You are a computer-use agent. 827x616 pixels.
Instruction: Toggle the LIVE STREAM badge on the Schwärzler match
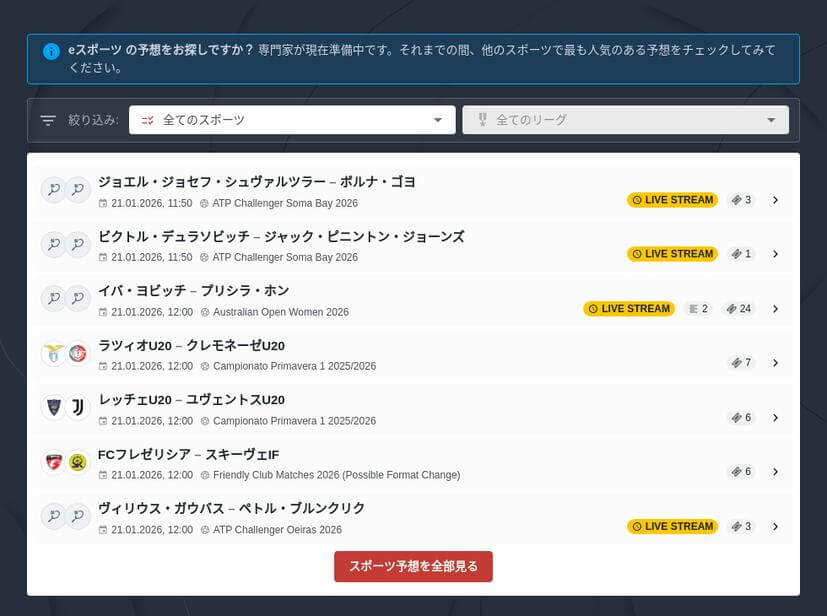tap(672, 199)
